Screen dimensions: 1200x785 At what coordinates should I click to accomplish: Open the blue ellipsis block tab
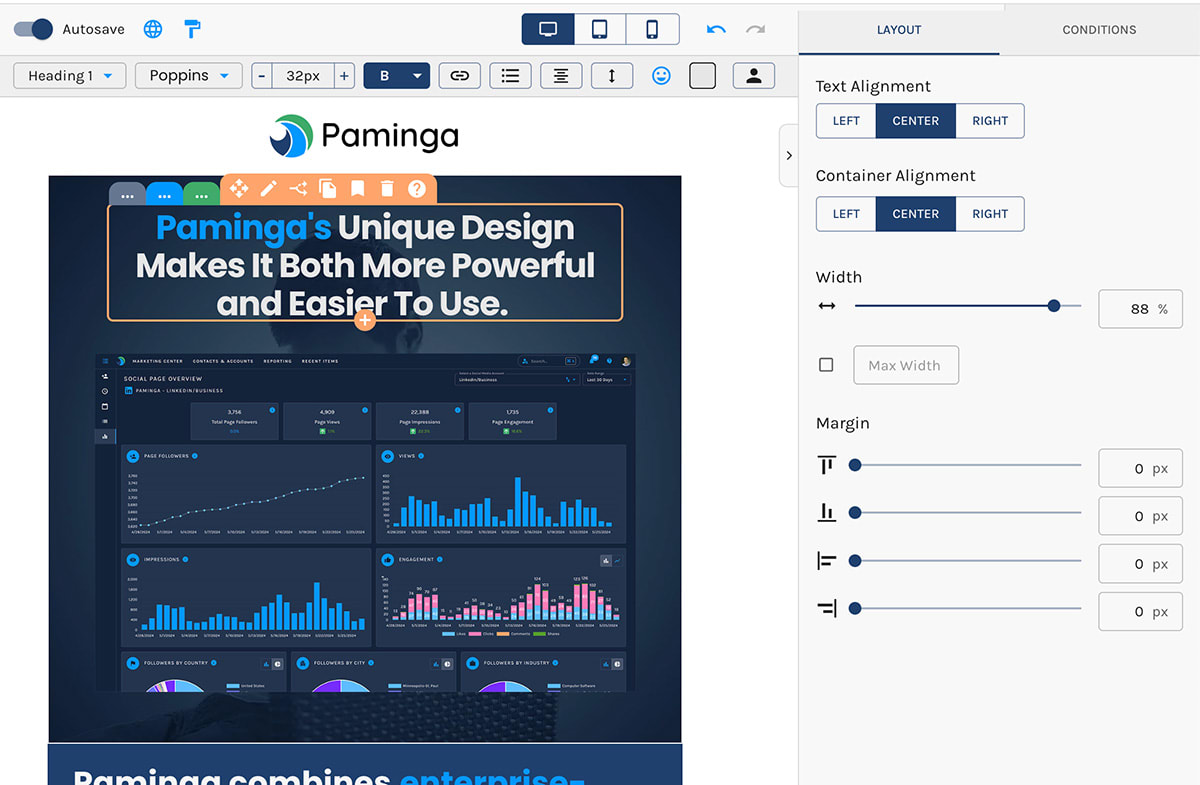point(164,196)
